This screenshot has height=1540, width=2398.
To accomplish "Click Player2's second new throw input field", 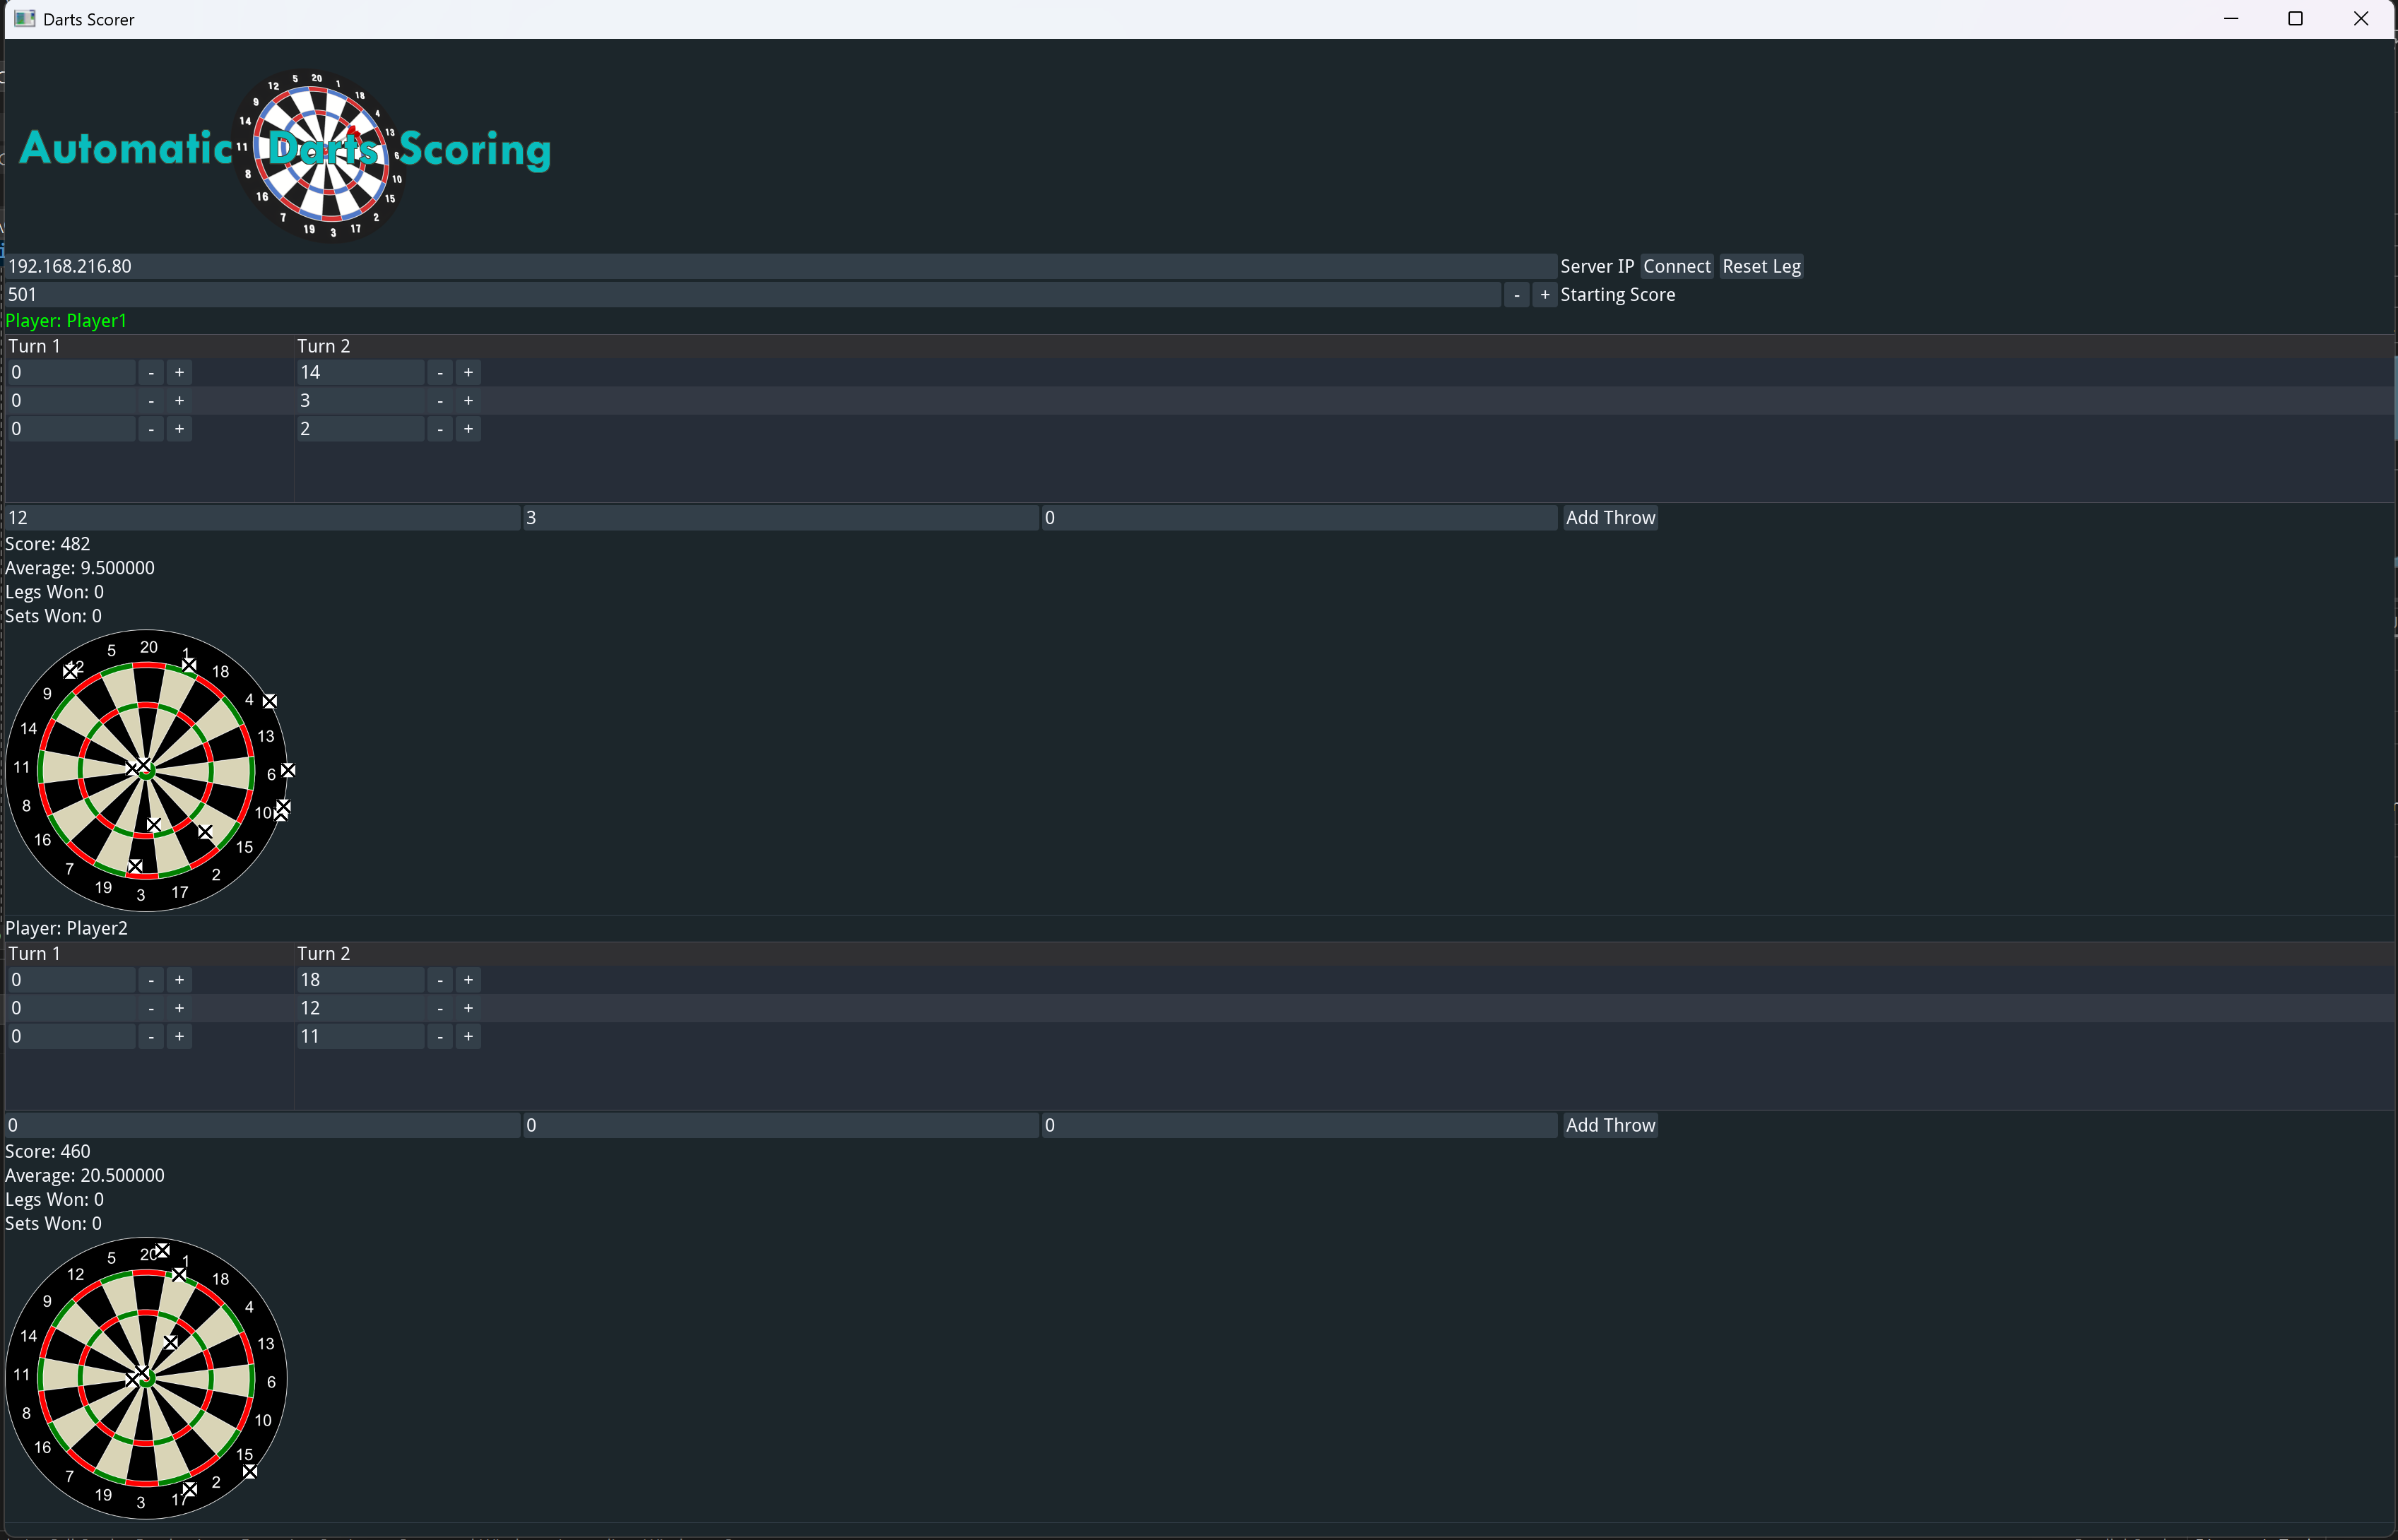I will [x=780, y=1125].
